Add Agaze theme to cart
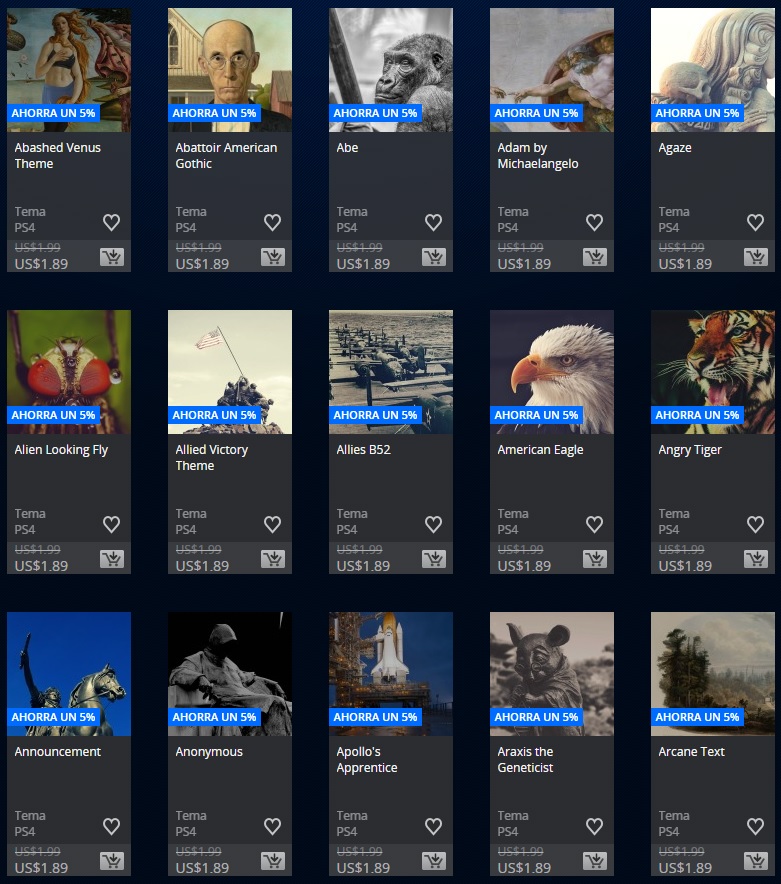Viewport: 781px width, 884px height. (756, 257)
